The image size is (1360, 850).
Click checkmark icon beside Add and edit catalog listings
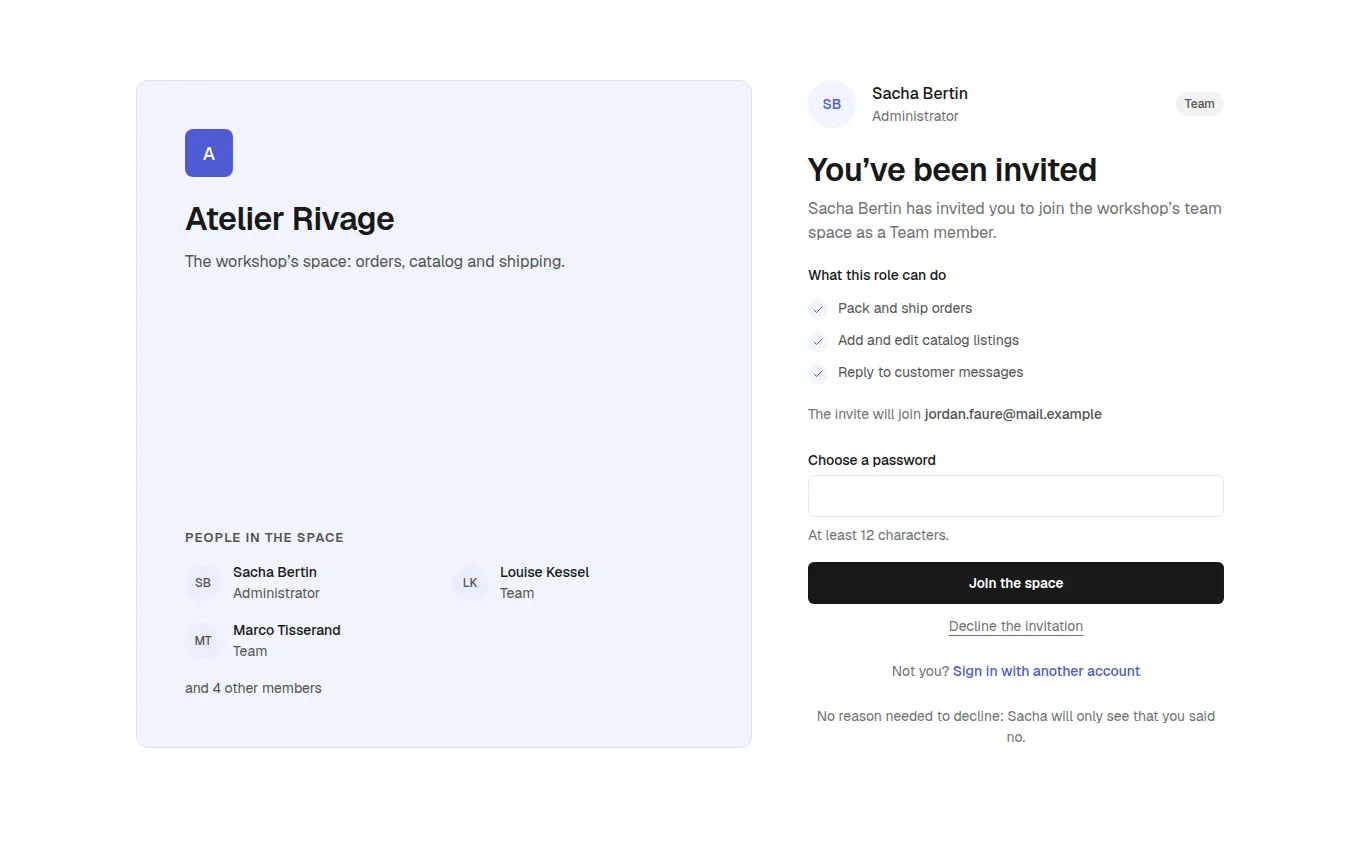818,341
